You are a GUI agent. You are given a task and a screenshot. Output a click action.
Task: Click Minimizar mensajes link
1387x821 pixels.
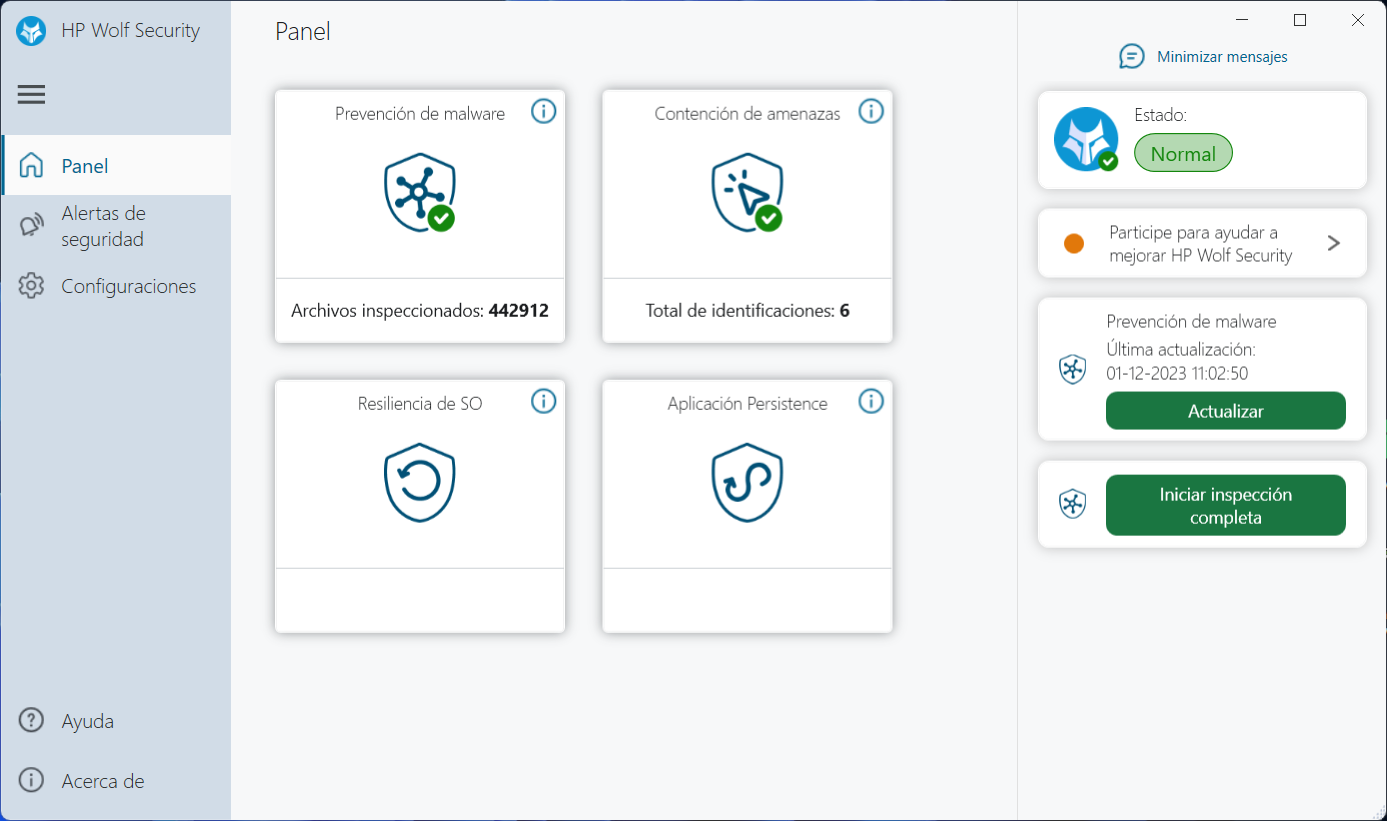(x=1222, y=57)
